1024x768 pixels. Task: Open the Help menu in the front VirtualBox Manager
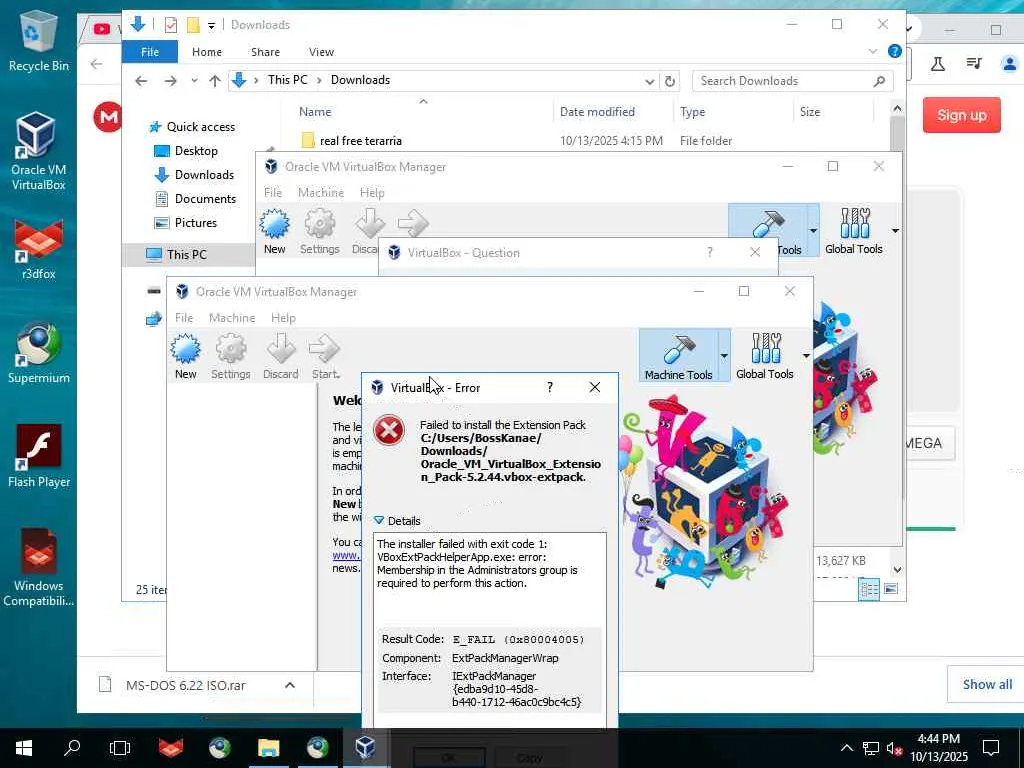pos(283,317)
